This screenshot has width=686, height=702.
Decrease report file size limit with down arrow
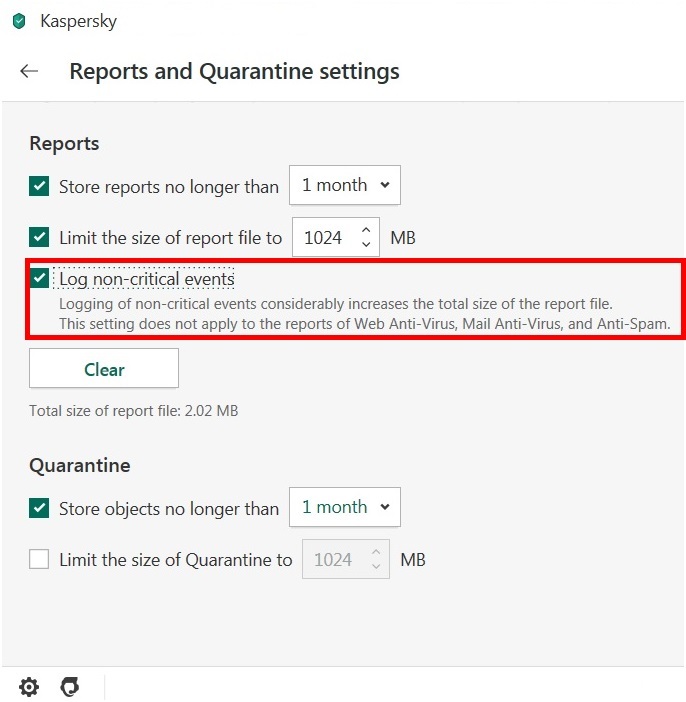click(x=366, y=245)
